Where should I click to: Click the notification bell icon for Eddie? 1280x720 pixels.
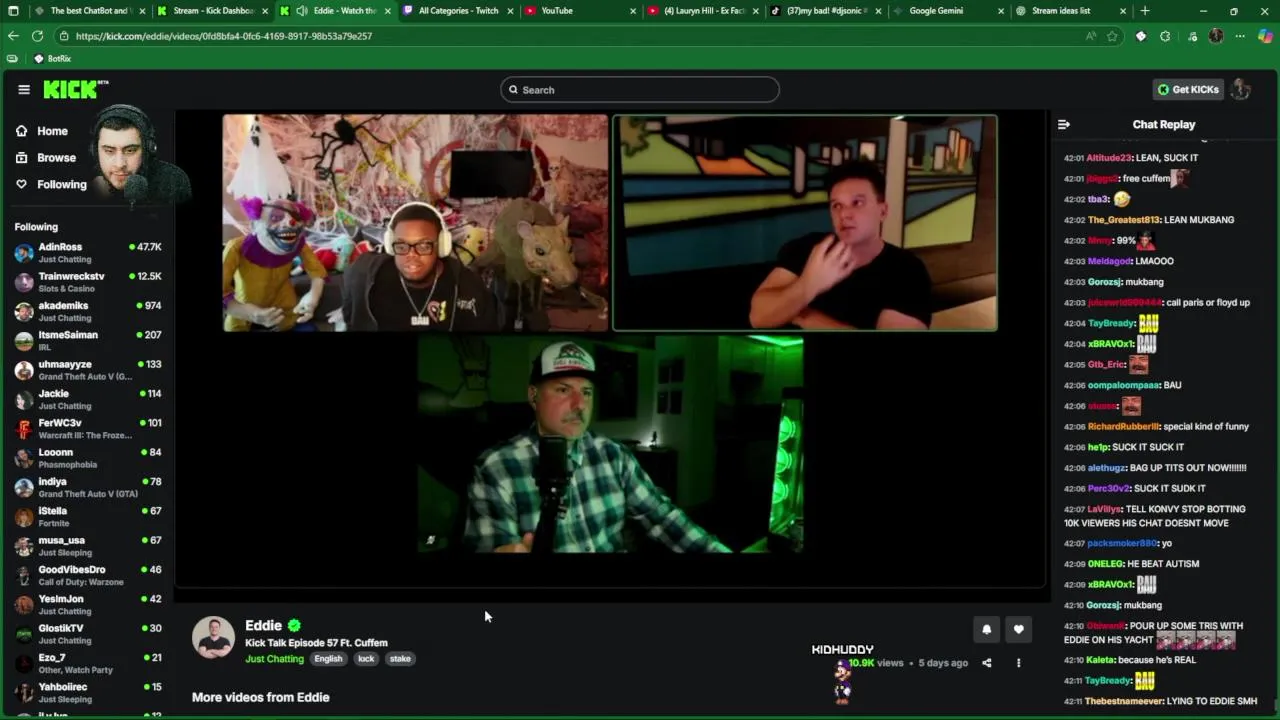[x=986, y=629]
